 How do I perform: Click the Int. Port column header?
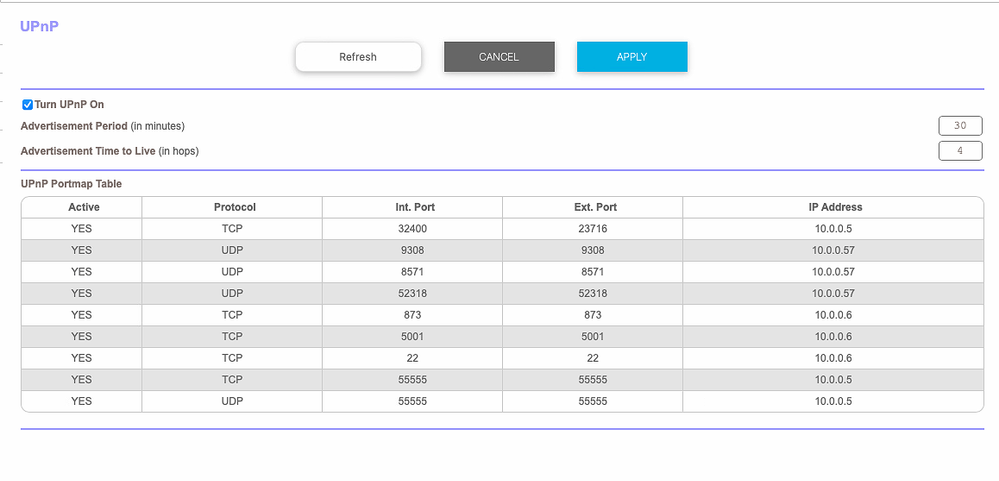412,208
